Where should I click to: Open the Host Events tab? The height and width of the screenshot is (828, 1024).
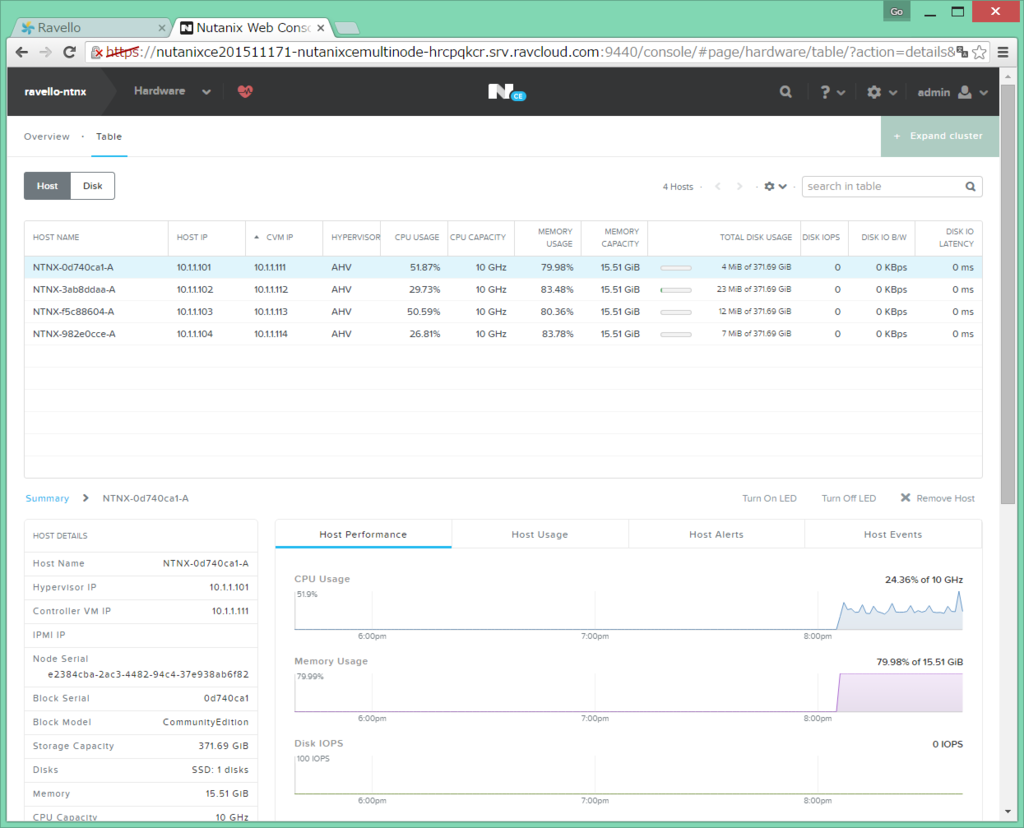click(893, 534)
